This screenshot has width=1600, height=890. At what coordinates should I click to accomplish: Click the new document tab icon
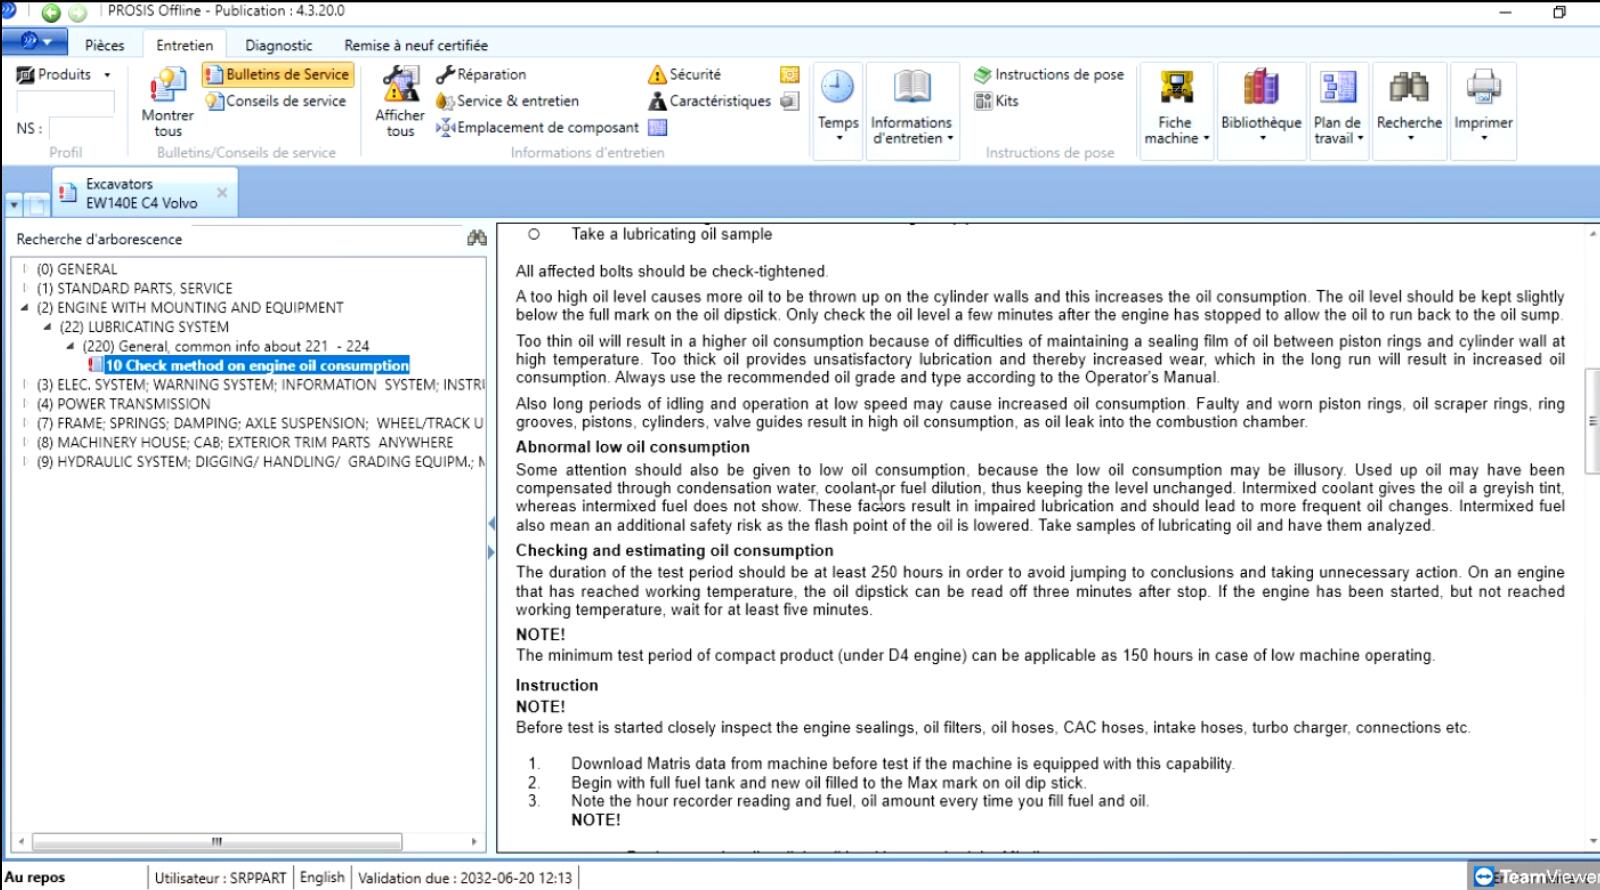(38, 205)
